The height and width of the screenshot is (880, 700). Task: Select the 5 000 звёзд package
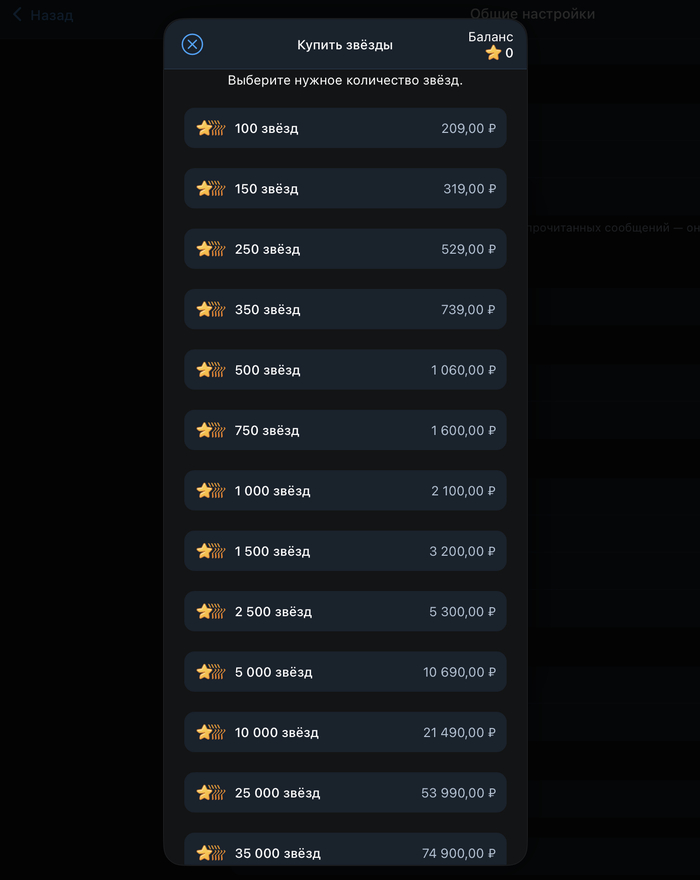pyautogui.click(x=345, y=672)
